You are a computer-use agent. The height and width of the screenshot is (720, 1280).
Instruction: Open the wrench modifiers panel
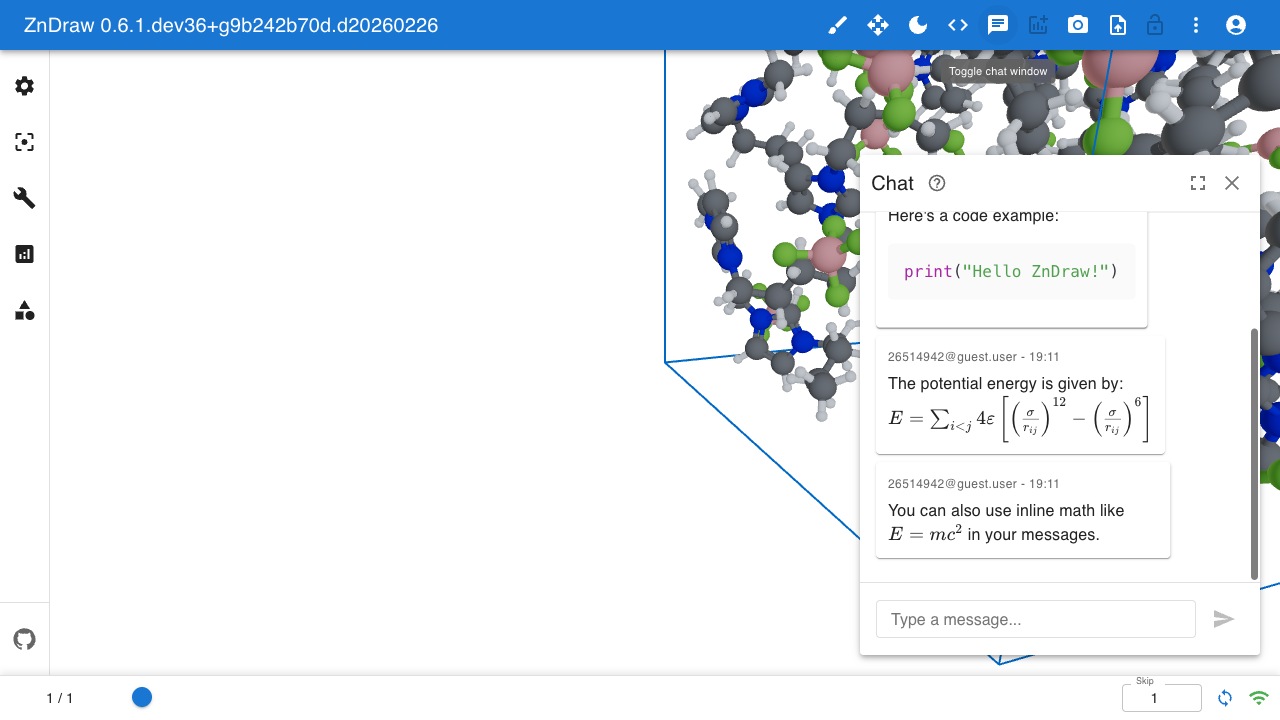[25, 198]
